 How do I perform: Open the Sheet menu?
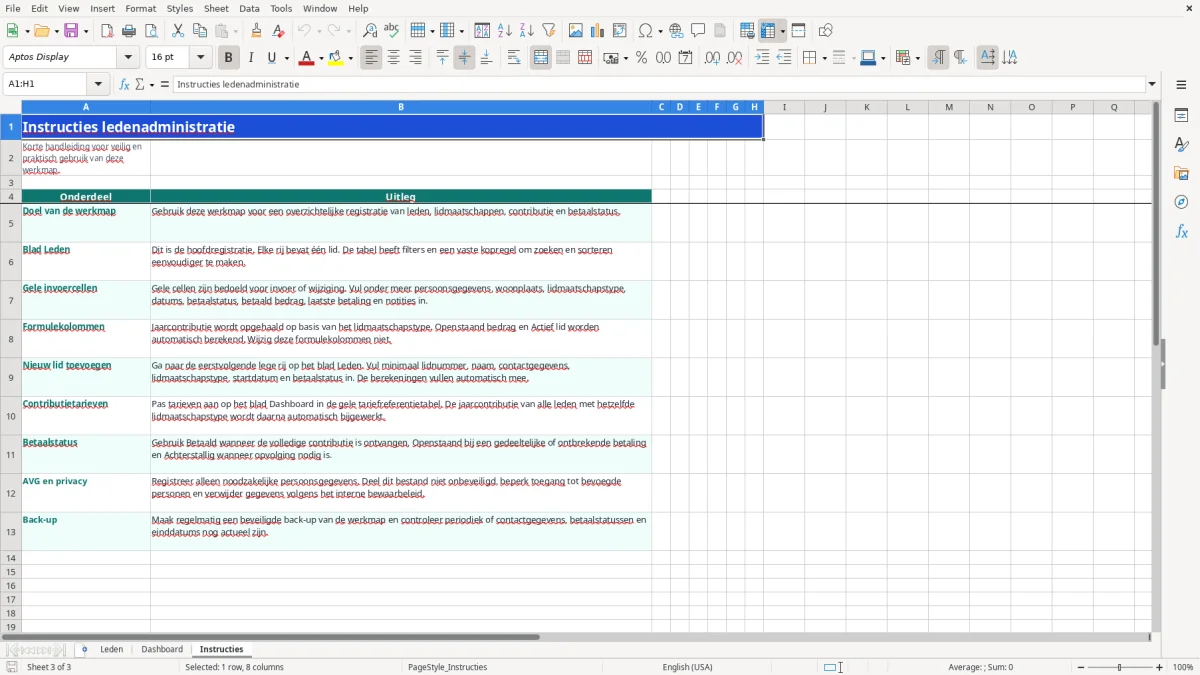tap(216, 8)
